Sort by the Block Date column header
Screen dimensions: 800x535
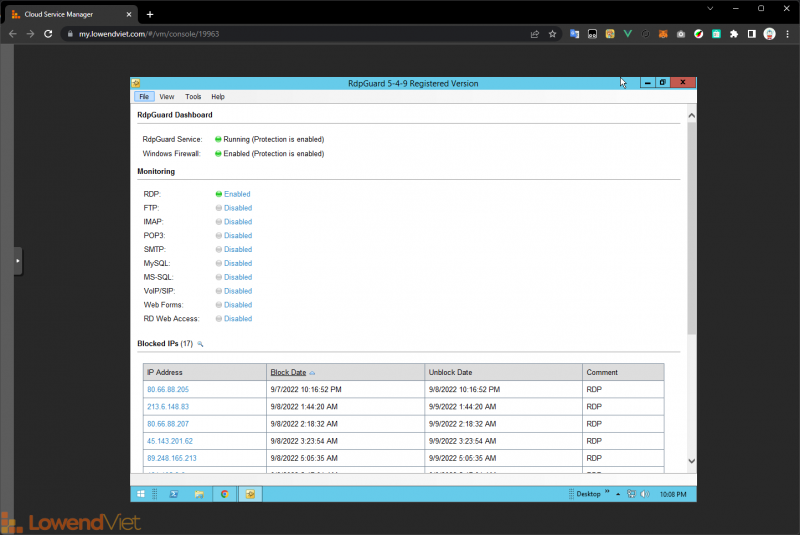tap(345, 372)
